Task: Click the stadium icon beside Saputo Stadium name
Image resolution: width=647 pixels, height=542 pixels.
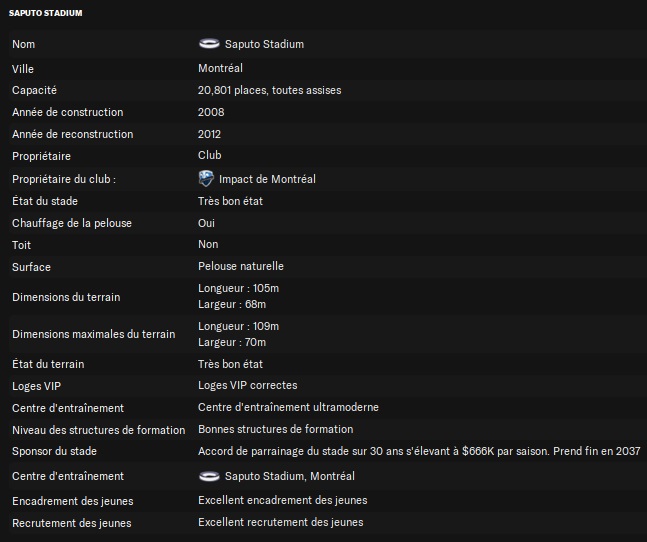Action: (209, 44)
